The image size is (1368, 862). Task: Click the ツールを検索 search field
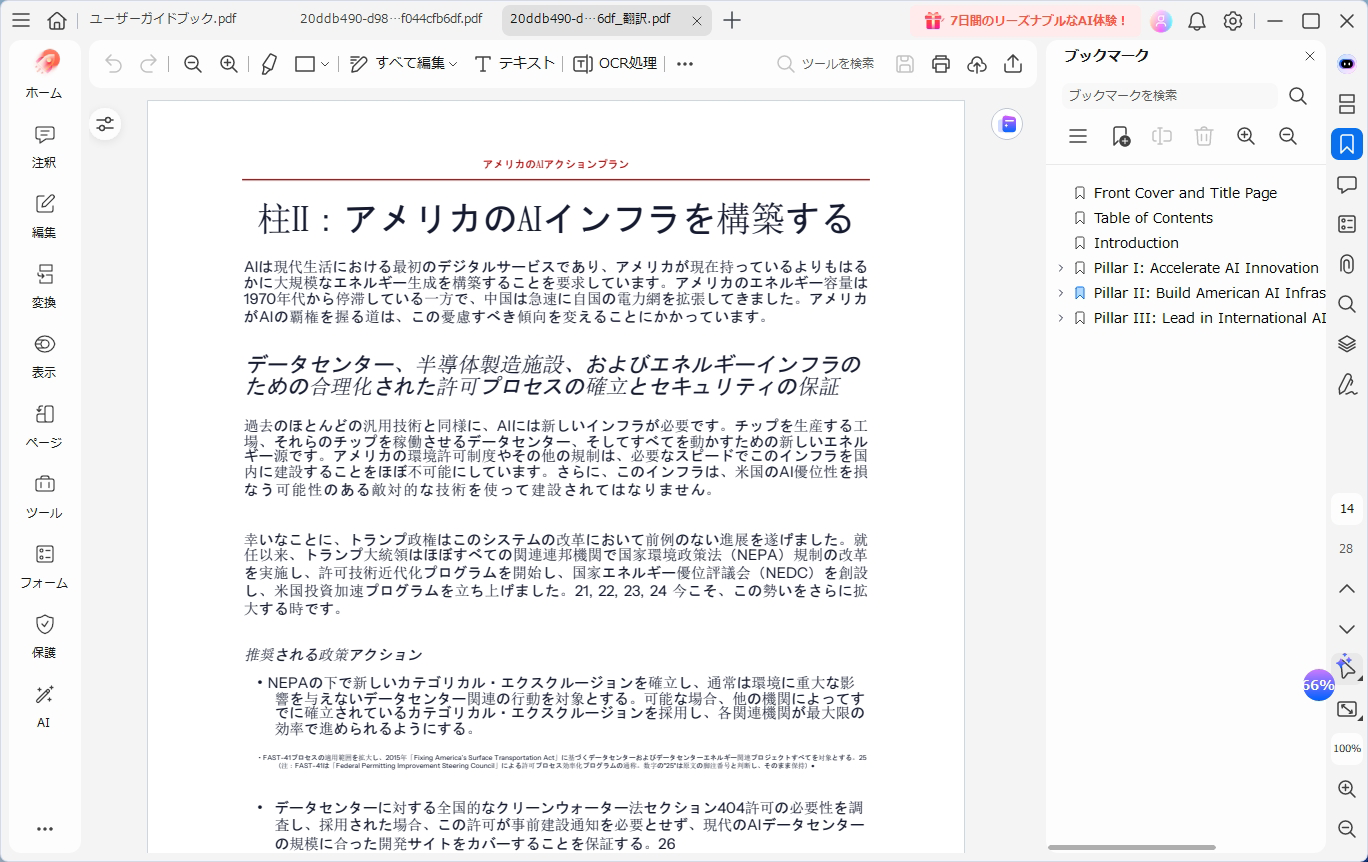pyautogui.click(x=826, y=64)
